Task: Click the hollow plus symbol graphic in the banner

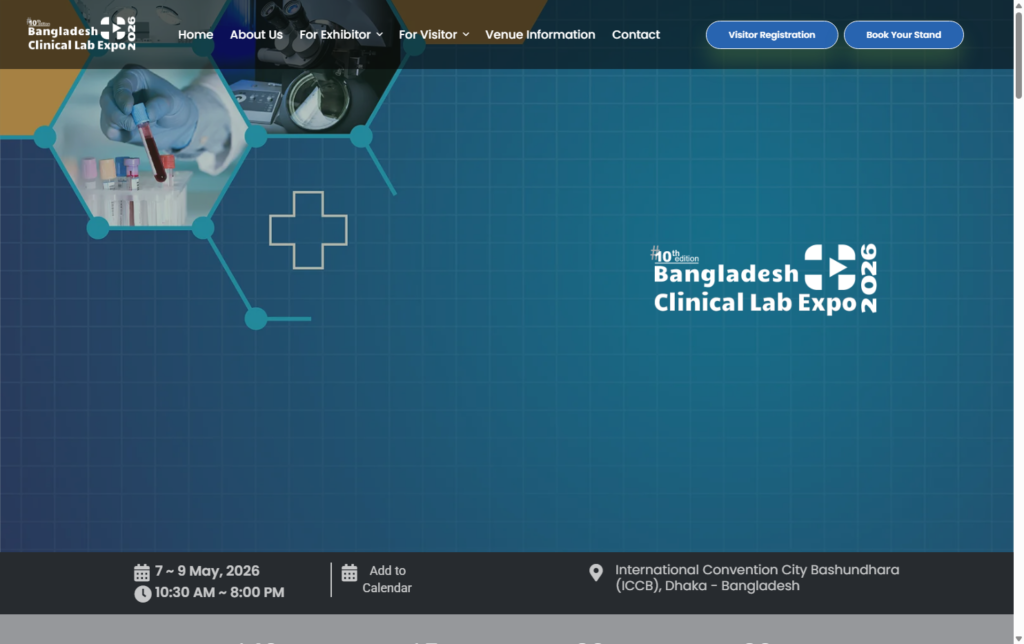Action: pos(307,231)
